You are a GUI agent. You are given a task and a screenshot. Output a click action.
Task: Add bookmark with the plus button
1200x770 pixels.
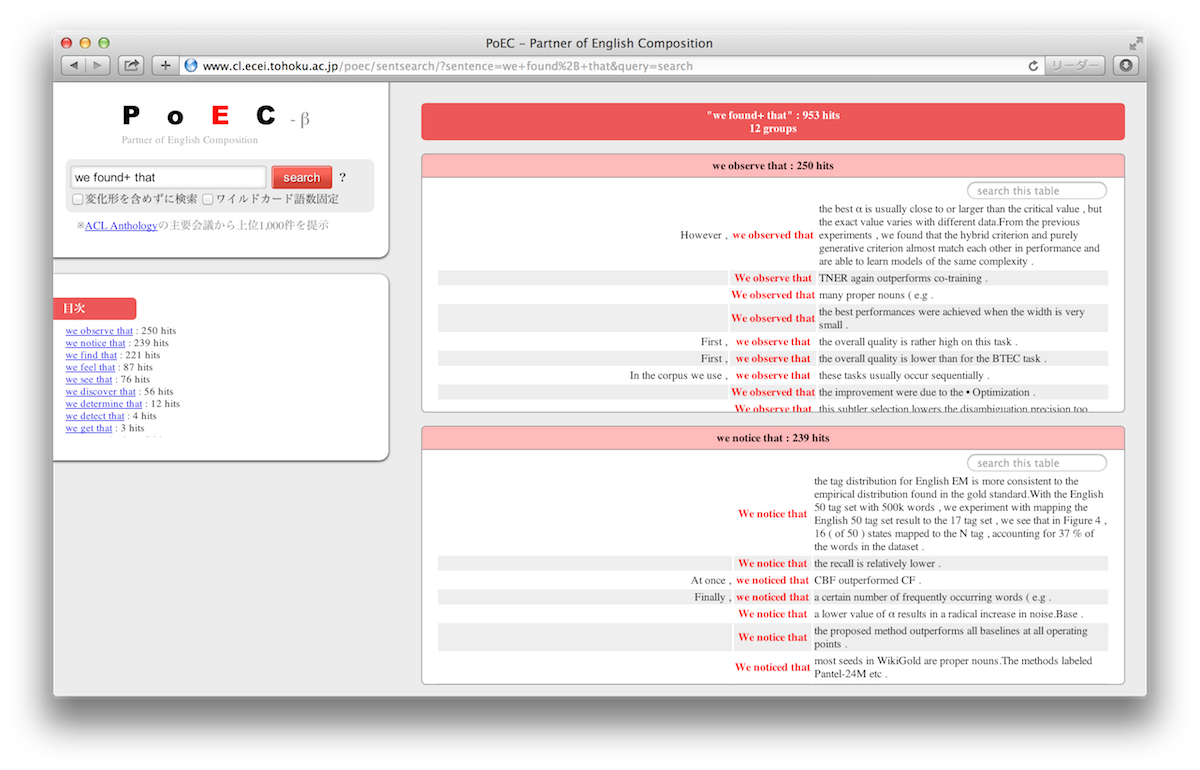pyautogui.click(x=165, y=66)
